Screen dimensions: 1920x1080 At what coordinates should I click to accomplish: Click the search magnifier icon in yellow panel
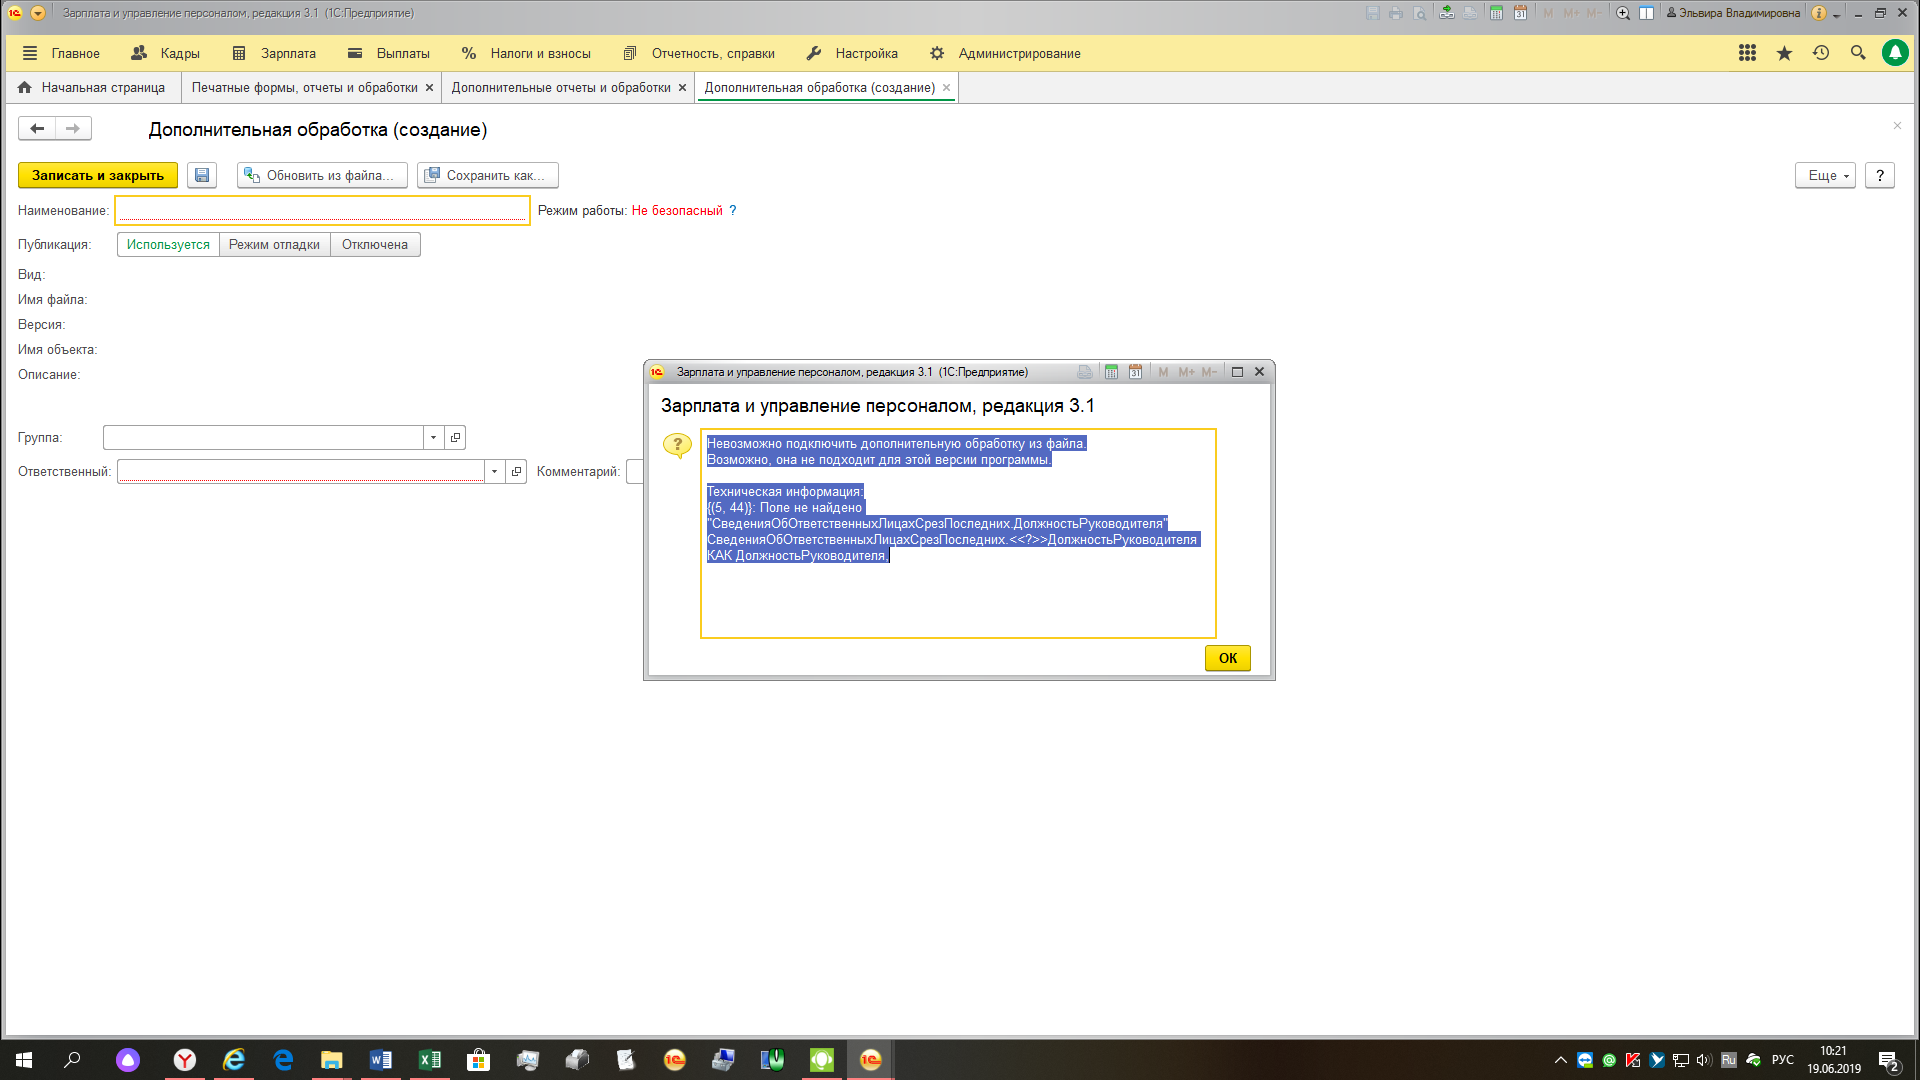click(x=1858, y=53)
